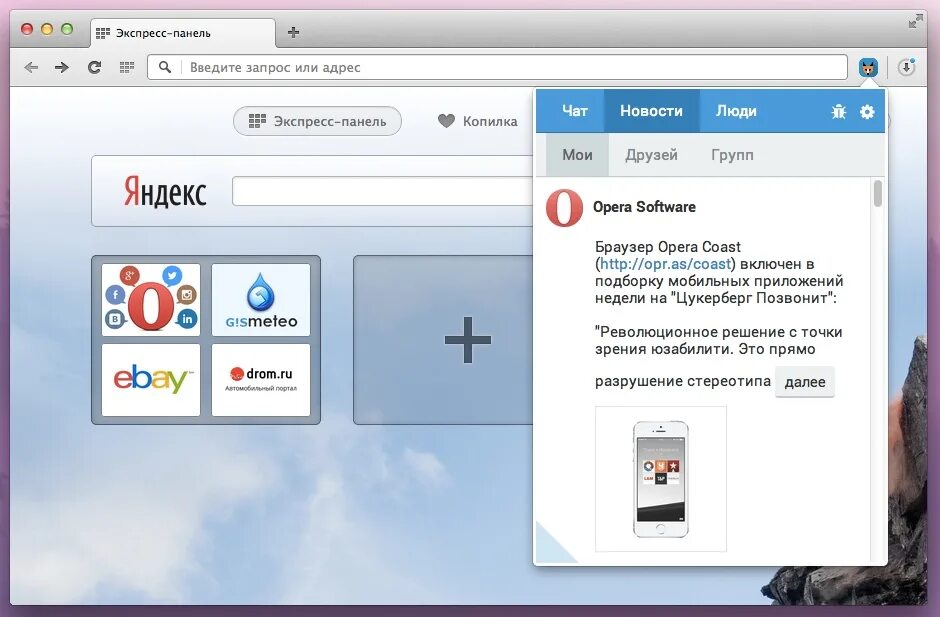The width and height of the screenshot is (940, 617).
Task: Click the search magnifier in address bar
Action: [x=165, y=67]
